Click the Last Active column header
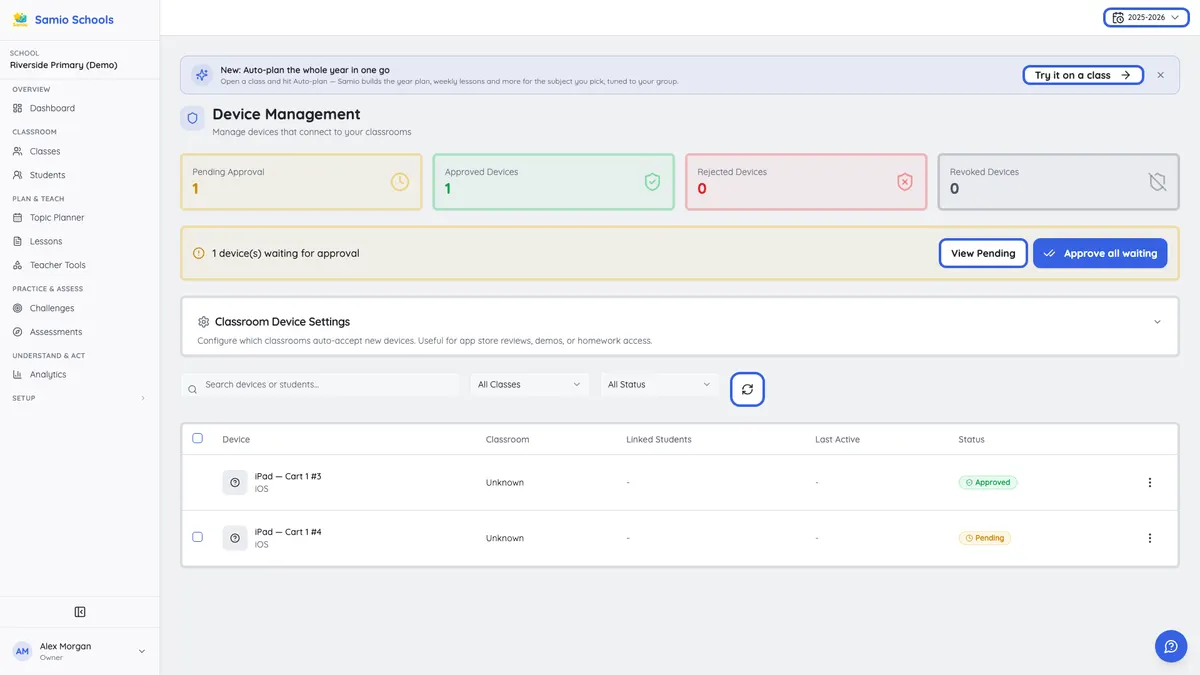Viewport: 1200px width, 675px height. 837,439
